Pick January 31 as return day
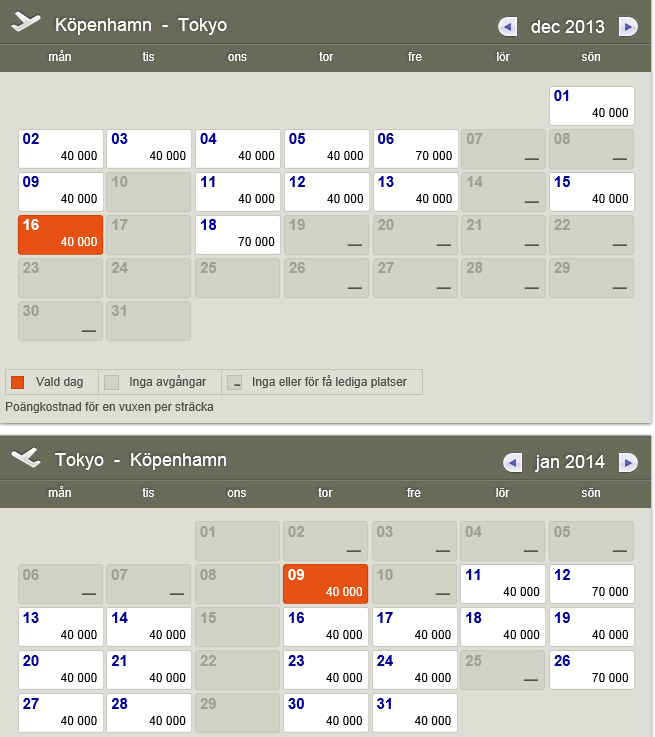This screenshot has height=737, width=655. (x=415, y=712)
